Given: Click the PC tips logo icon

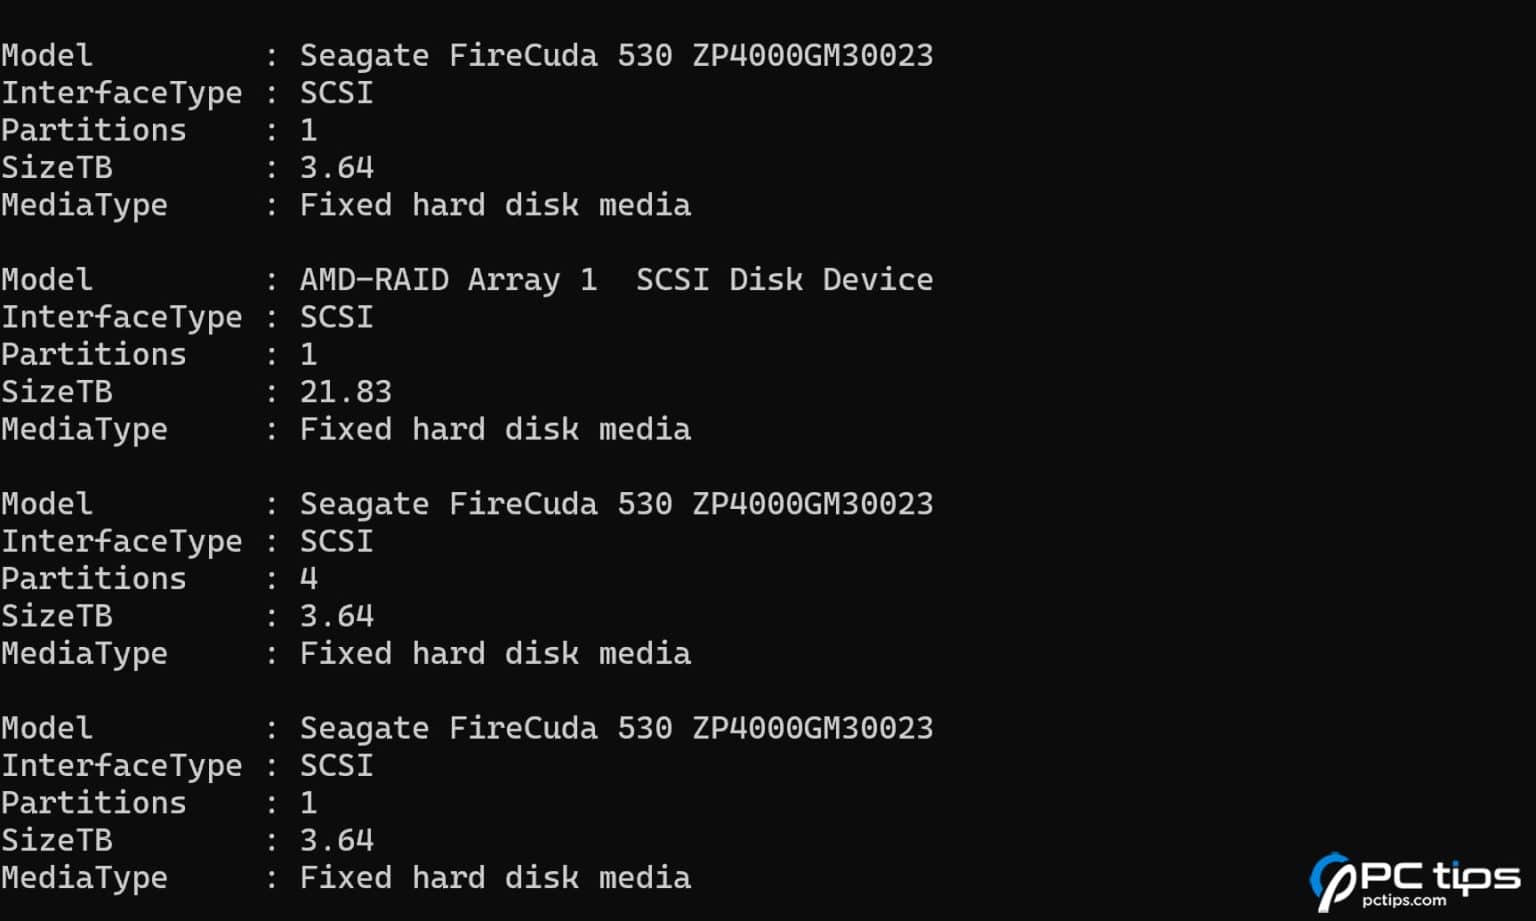Looking at the screenshot, I should click(x=1333, y=881).
